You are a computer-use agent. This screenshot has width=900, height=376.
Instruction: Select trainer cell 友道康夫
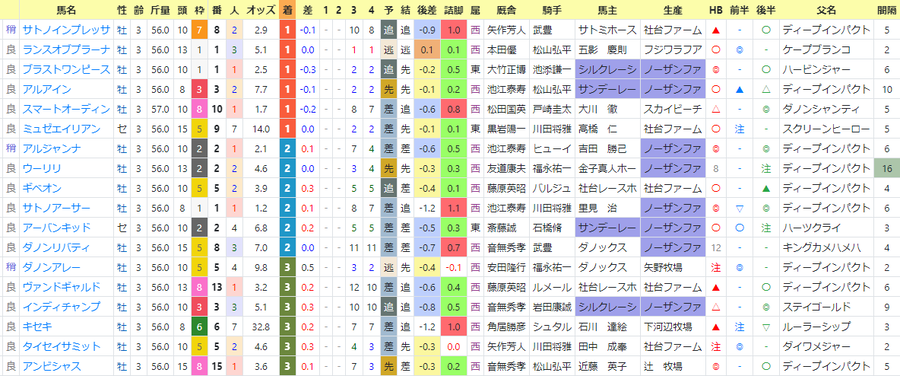click(x=506, y=169)
